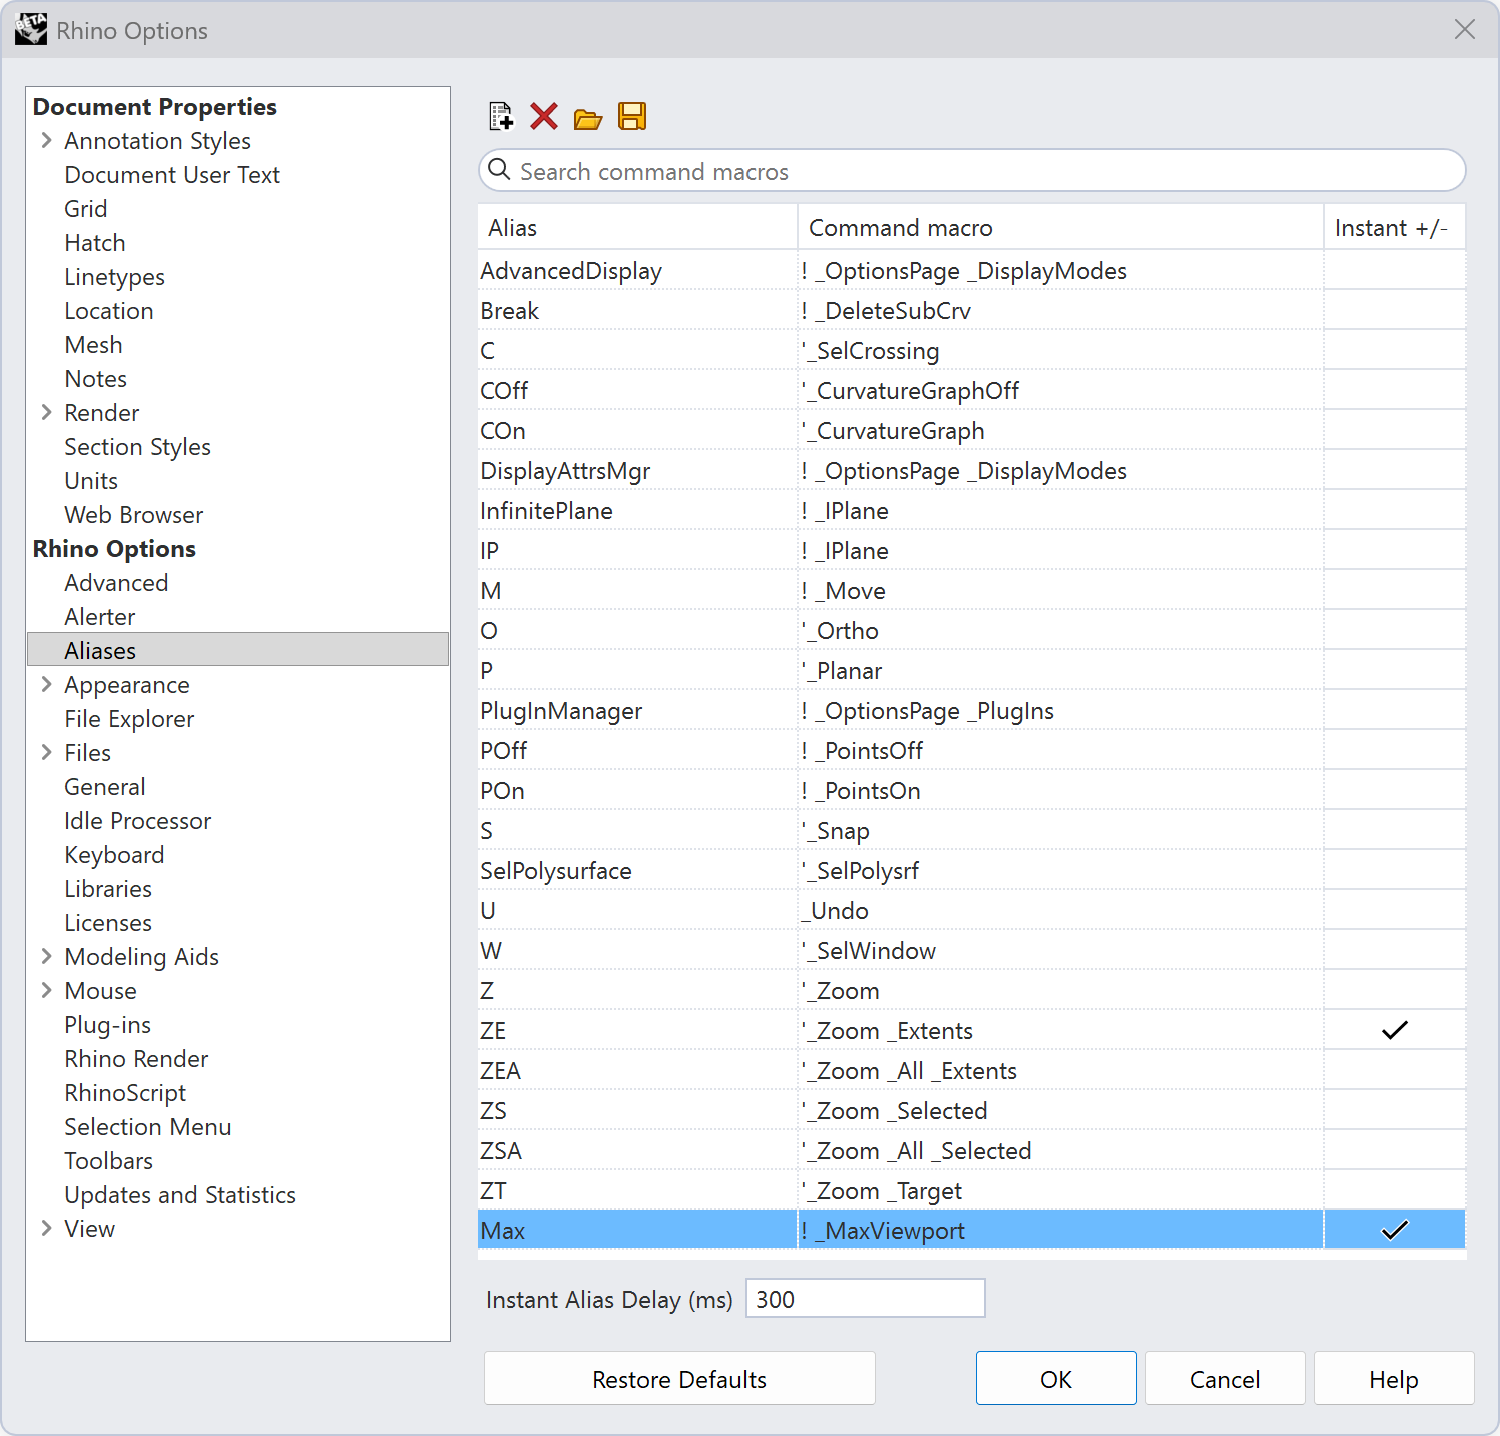Viewport: 1500px width, 1436px height.
Task: Expand the Appearance tree node
Action: click(x=46, y=685)
